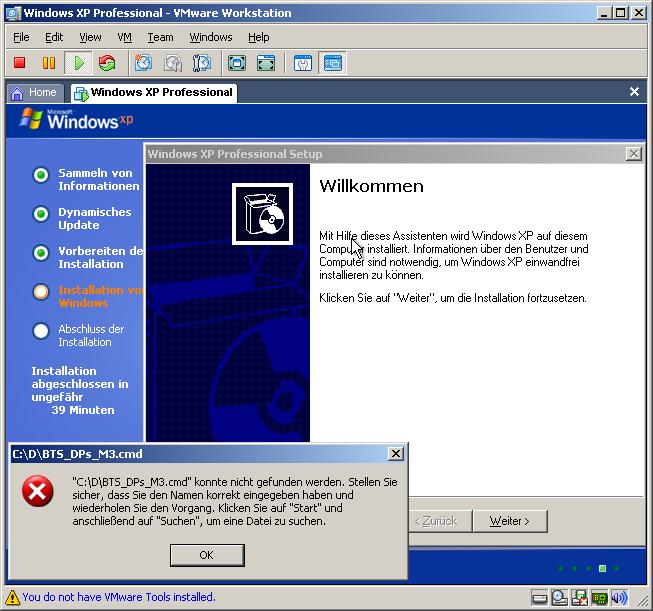Click the sound device status icon
653x611 pixels.
(619, 598)
